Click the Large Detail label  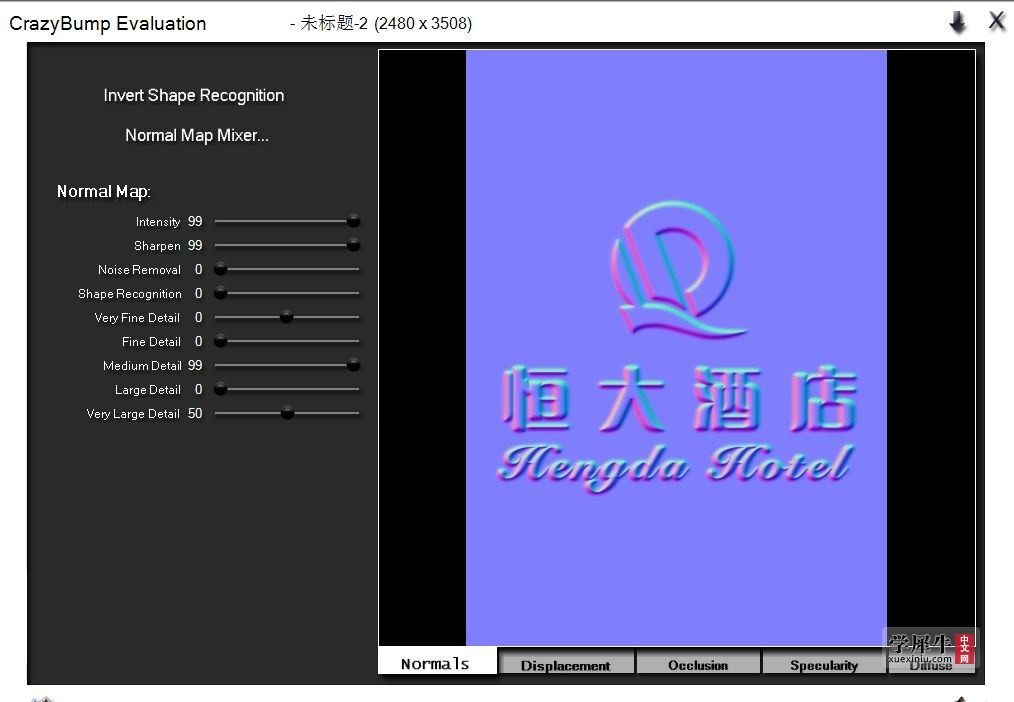click(x=147, y=390)
